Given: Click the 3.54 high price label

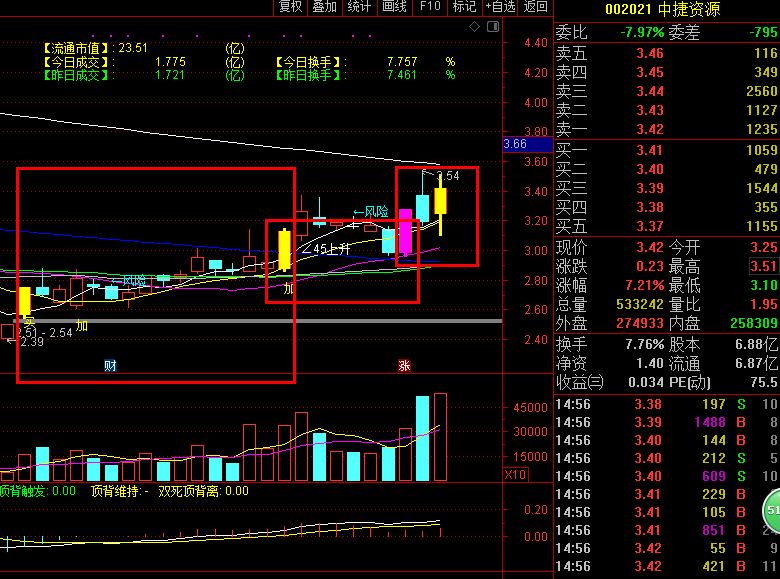Looking at the screenshot, I should [x=448, y=176].
